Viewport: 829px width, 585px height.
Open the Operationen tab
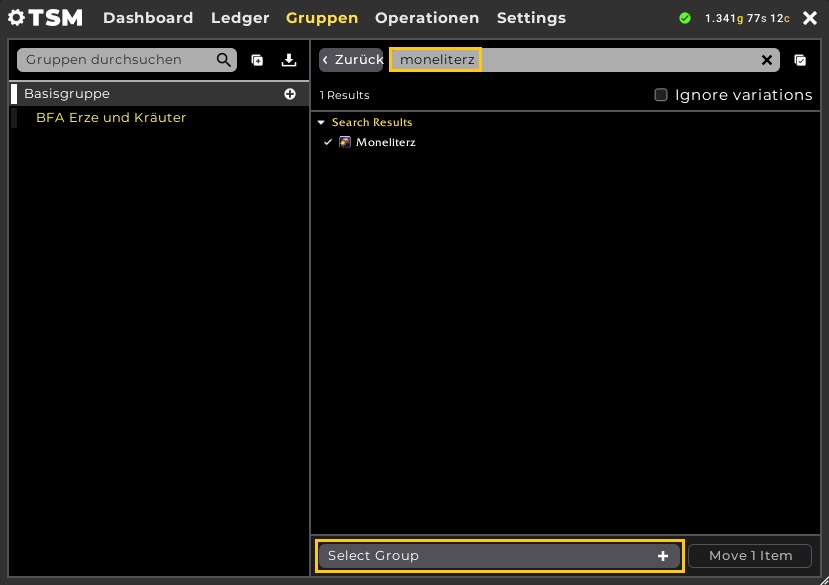click(427, 18)
